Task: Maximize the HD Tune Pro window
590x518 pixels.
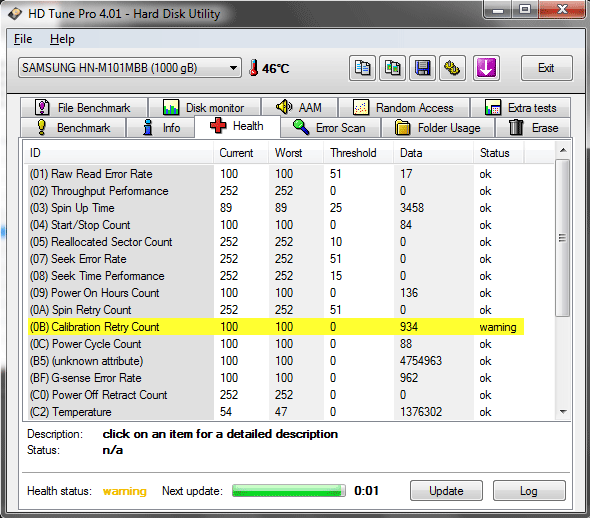Action: point(525,9)
